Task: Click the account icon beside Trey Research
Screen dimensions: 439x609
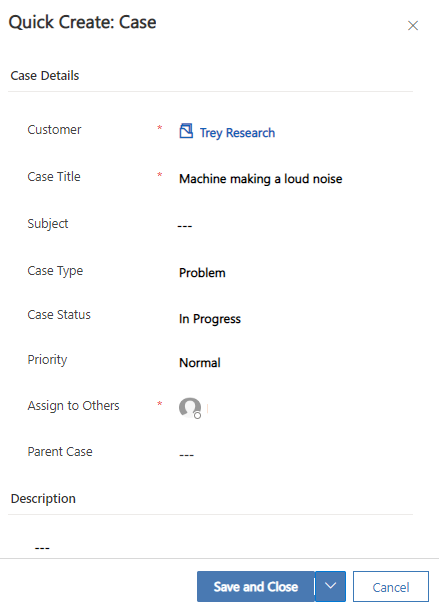Action: tap(186, 131)
